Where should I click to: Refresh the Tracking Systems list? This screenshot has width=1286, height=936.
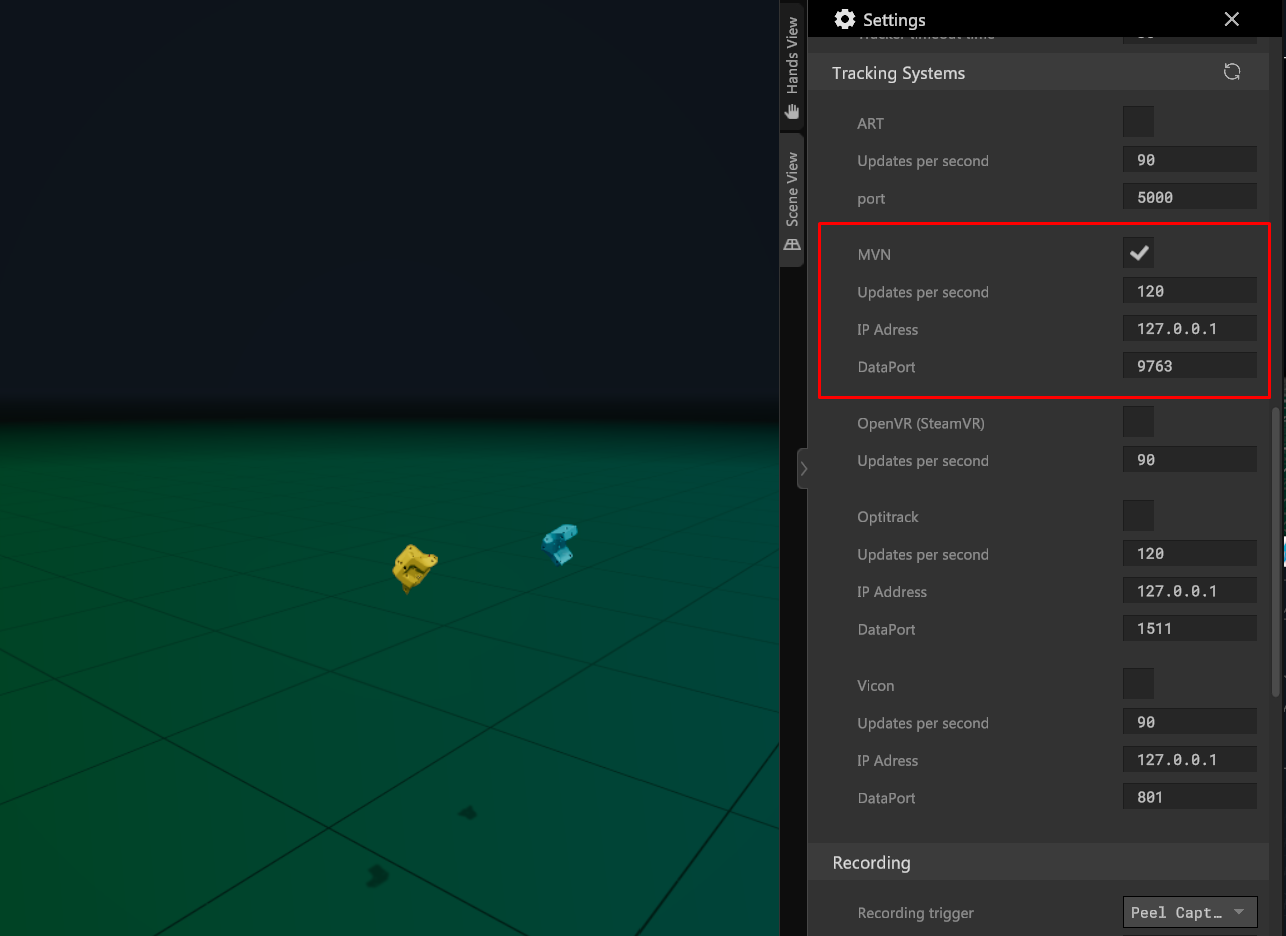tap(1232, 72)
